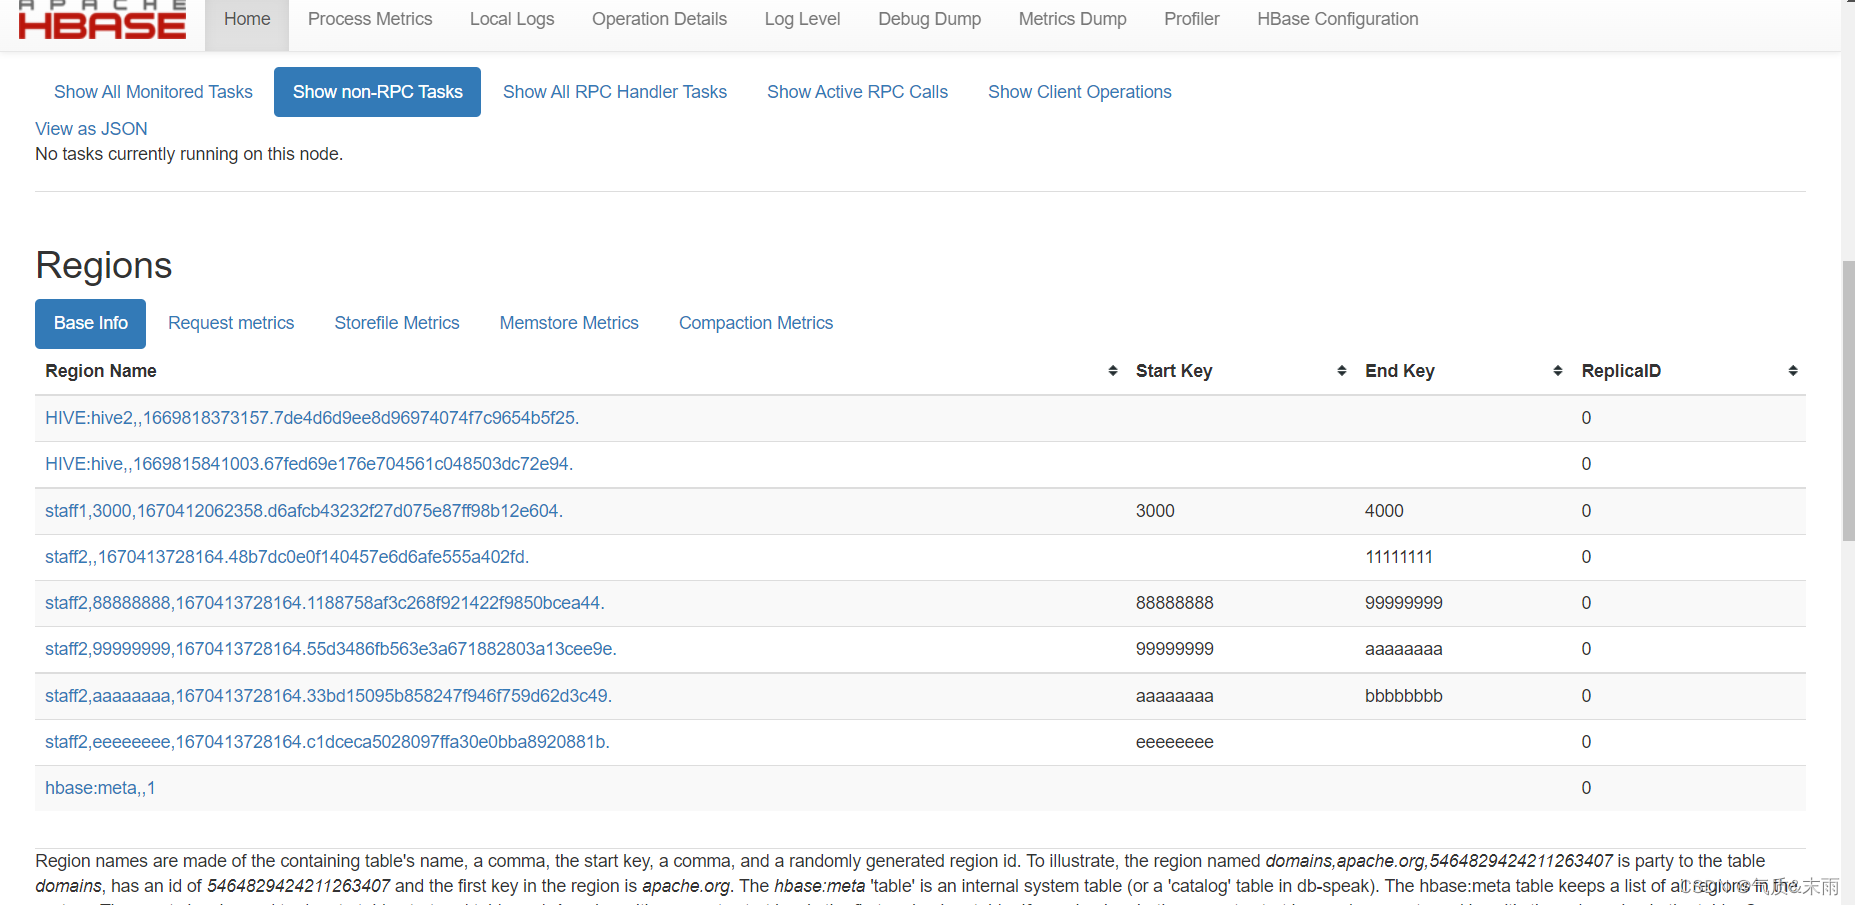
Task: Open staff2,88888888 region link
Action: 325,603
